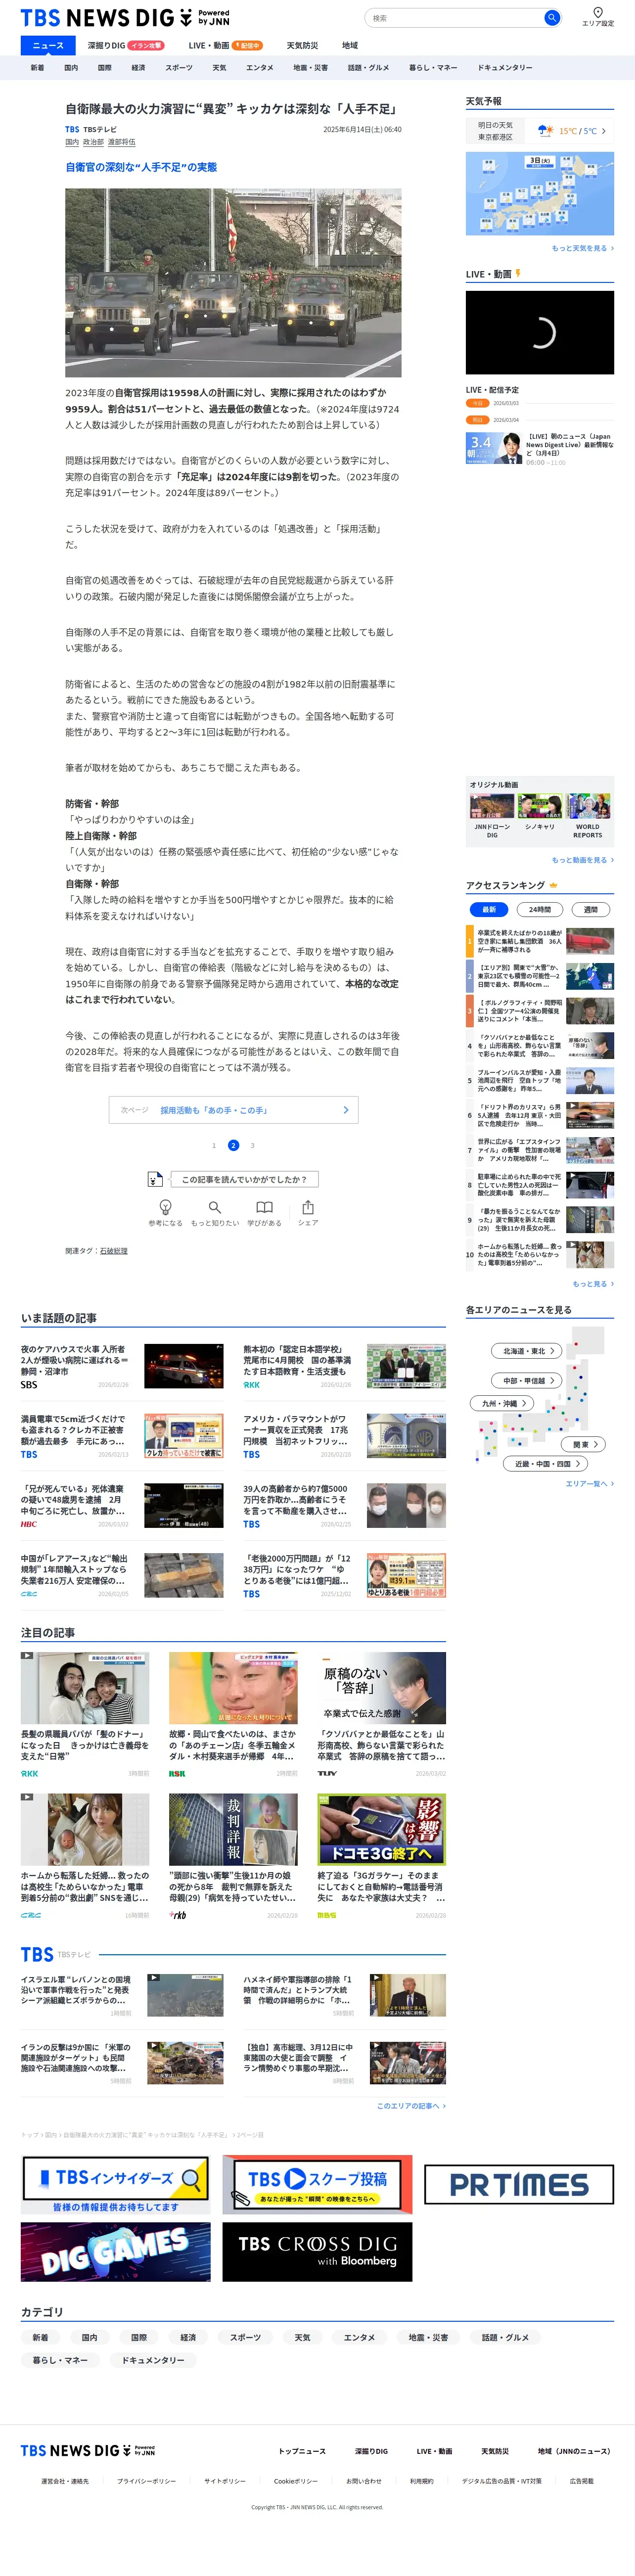Click the もっと知りたい magnifier reaction
The height and width of the screenshot is (2576, 635).
[215, 1212]
